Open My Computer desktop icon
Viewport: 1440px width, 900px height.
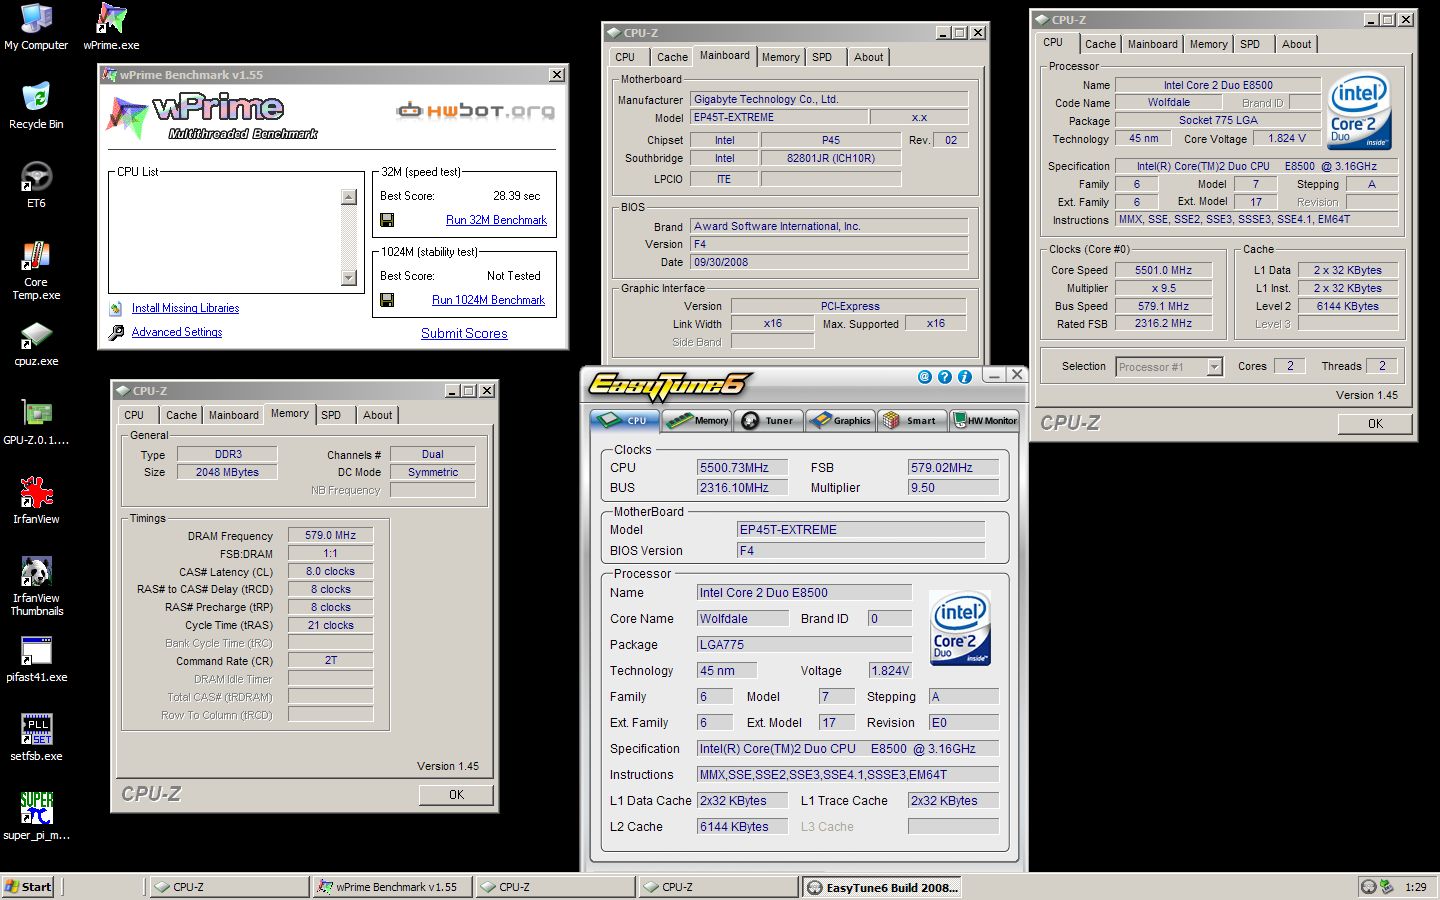tap(36, 28)
